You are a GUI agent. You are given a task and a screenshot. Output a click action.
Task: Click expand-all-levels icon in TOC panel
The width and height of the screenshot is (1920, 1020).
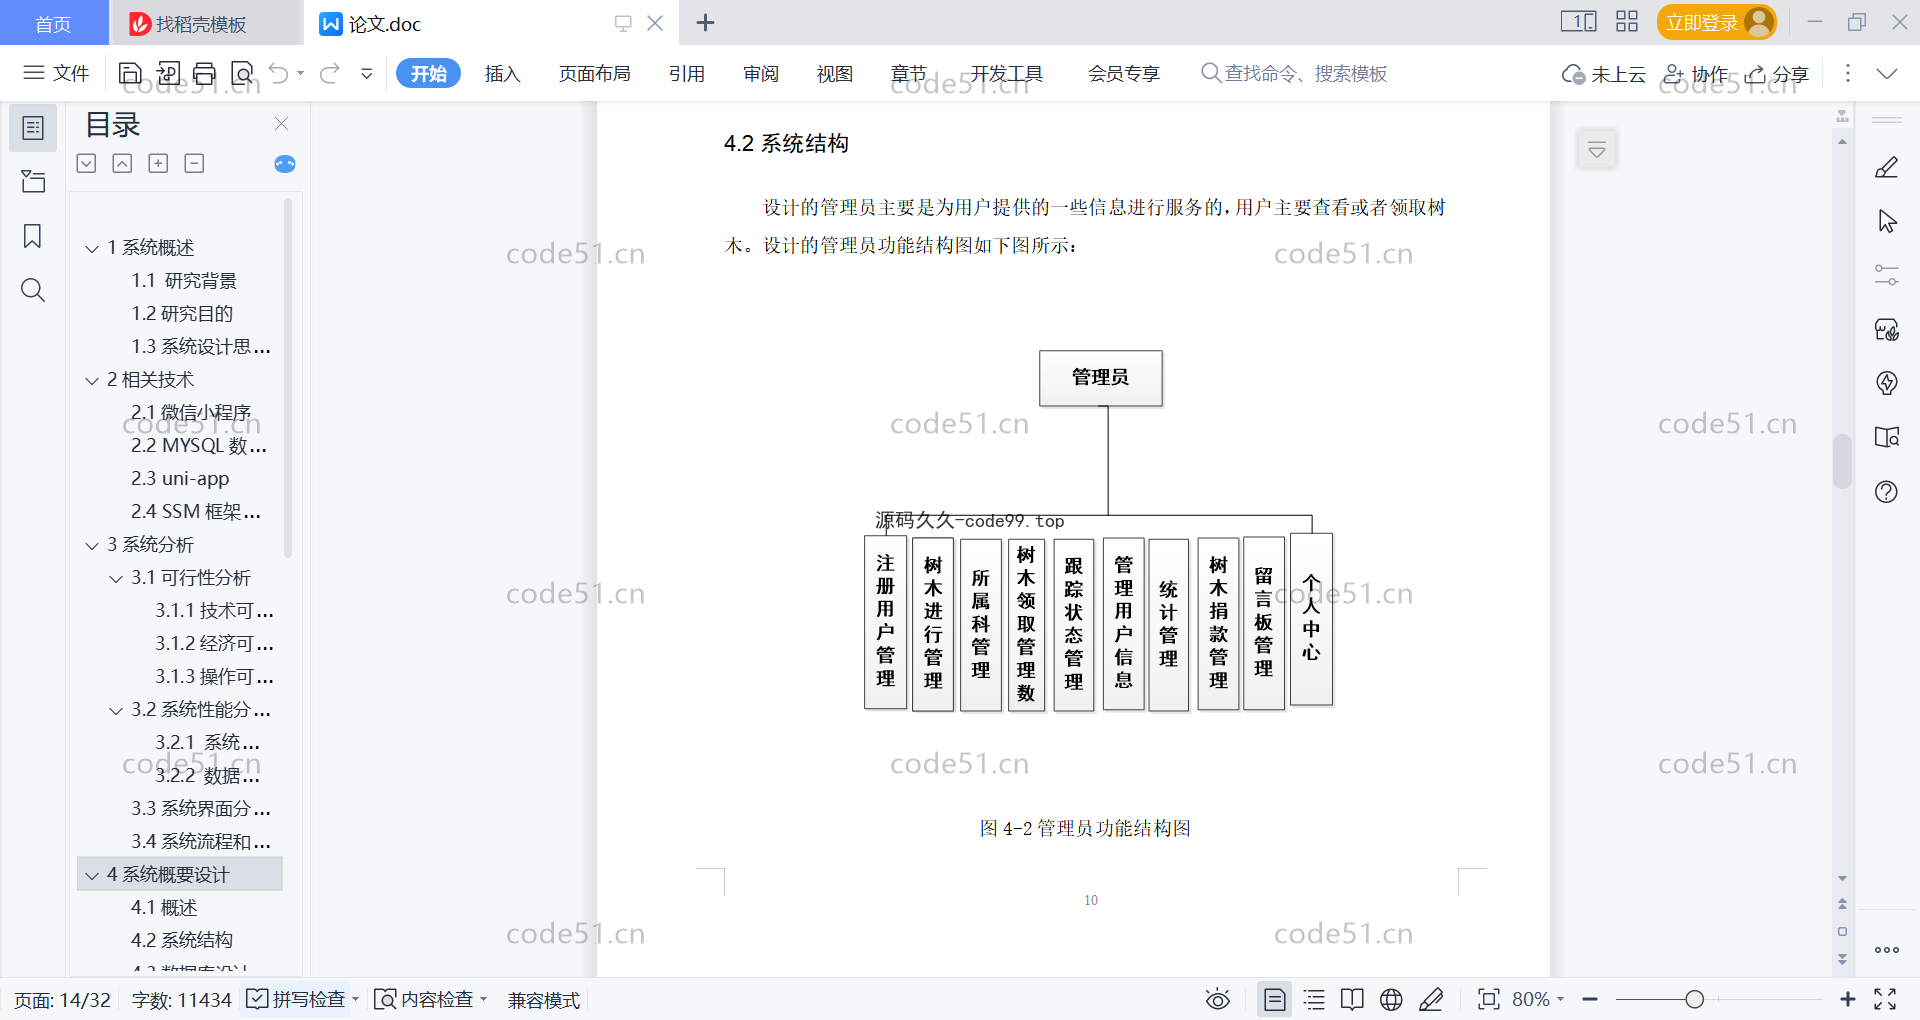click(x=87, y=163)
